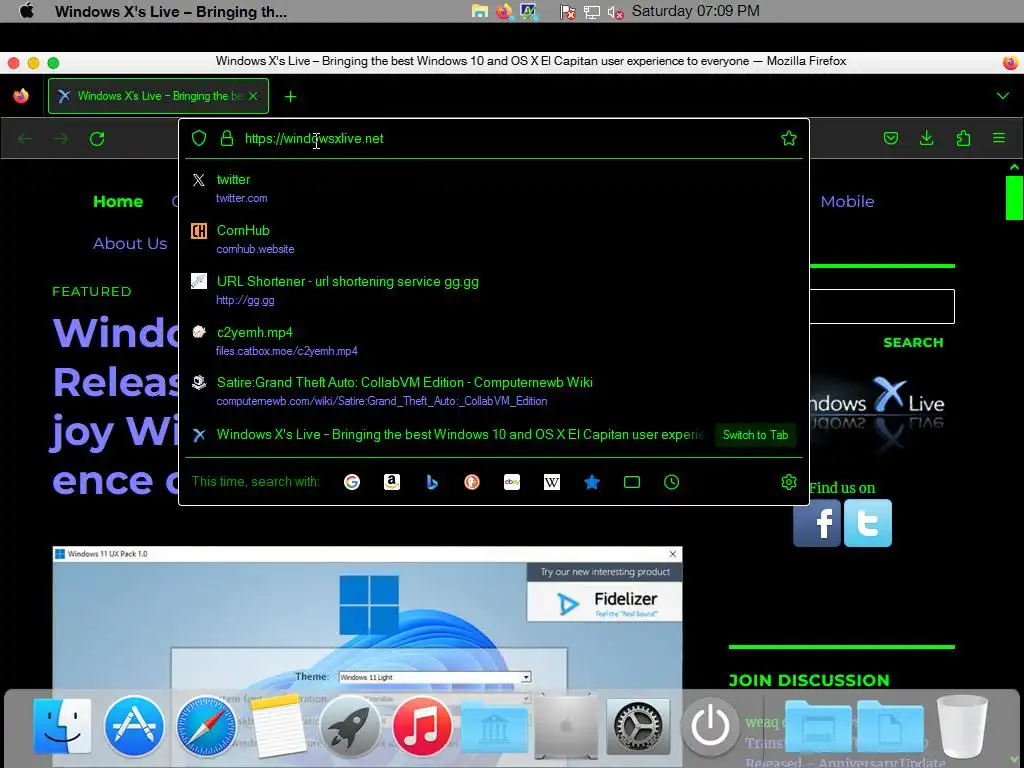The height and width of the screenshot is (768, 1024).
Task: Click the muted volume tray icon
Action: click(615, 12)
